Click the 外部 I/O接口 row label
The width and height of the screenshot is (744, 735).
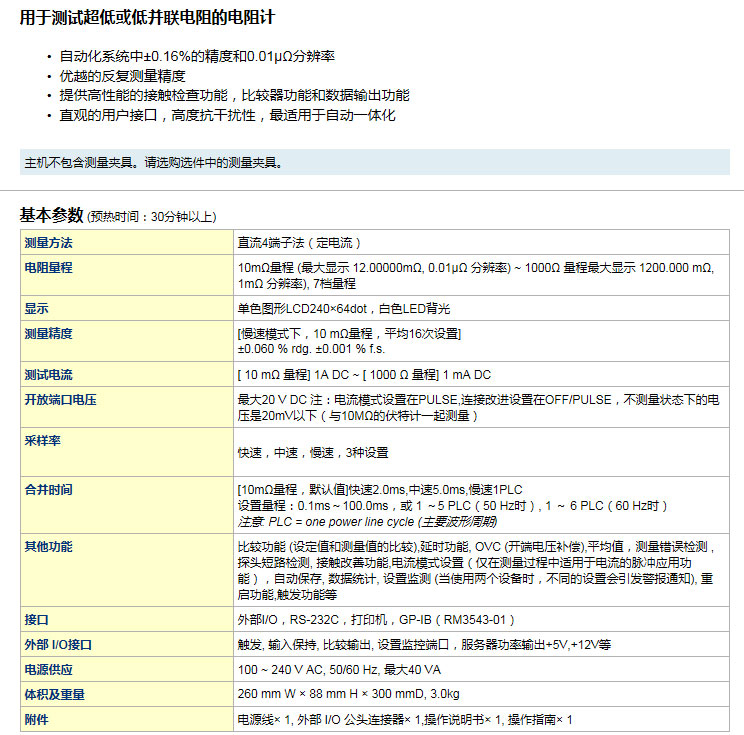click(59, 645)
